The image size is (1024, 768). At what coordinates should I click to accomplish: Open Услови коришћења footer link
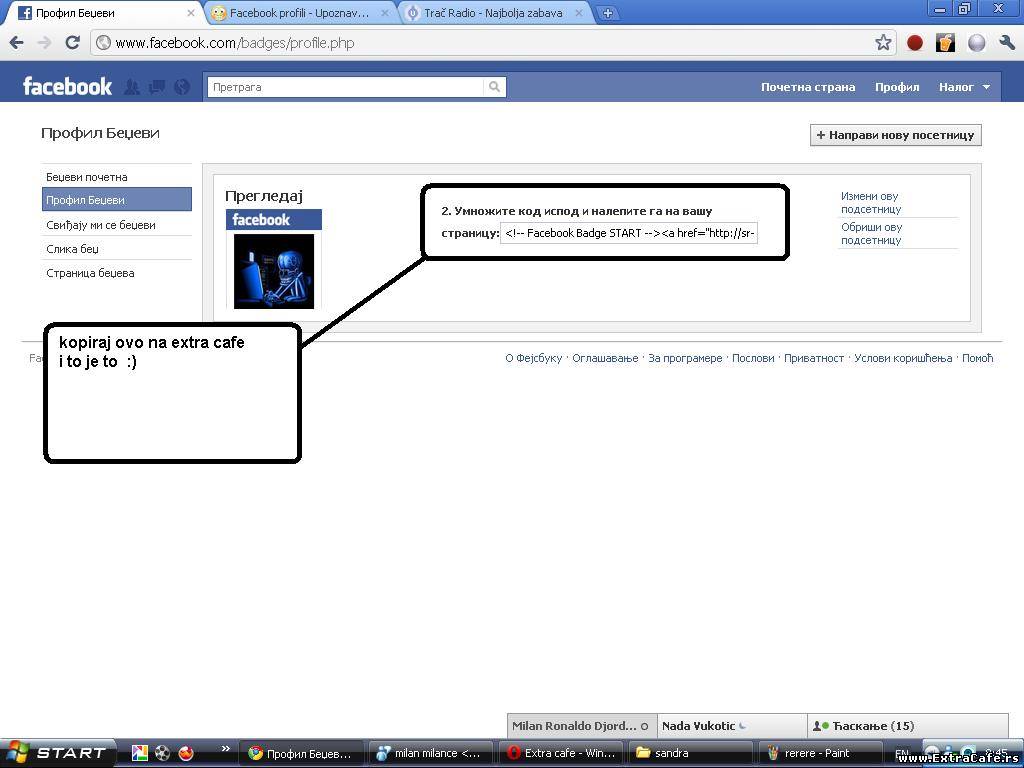pos(903,358)
